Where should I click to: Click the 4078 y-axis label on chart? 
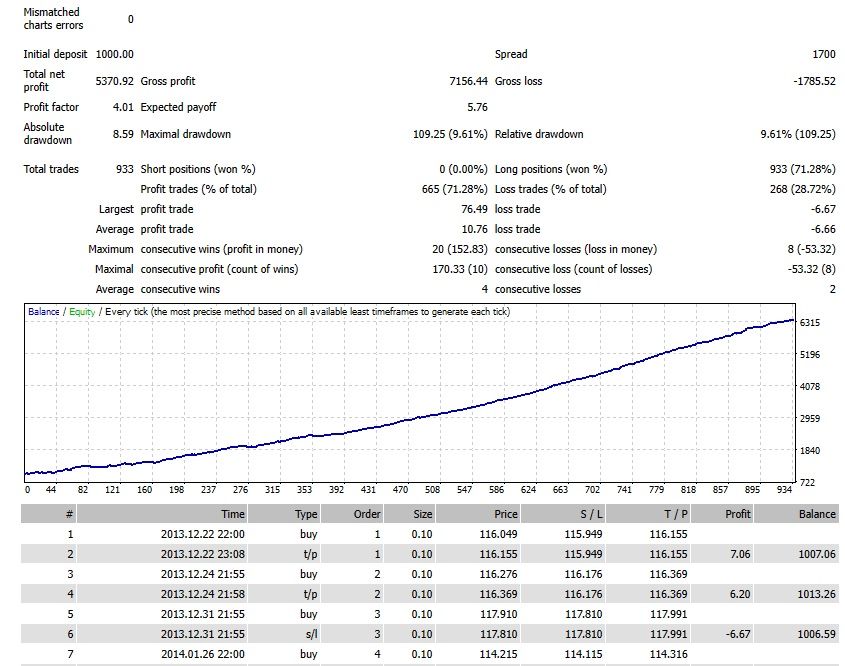click(x=809, y=386)
